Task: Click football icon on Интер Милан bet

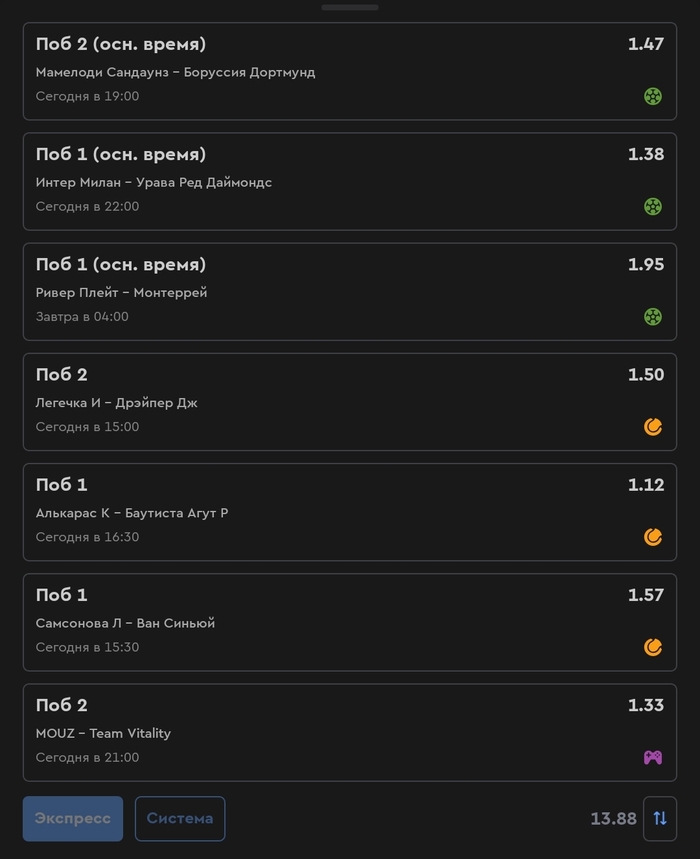Action: click(652, 207)
